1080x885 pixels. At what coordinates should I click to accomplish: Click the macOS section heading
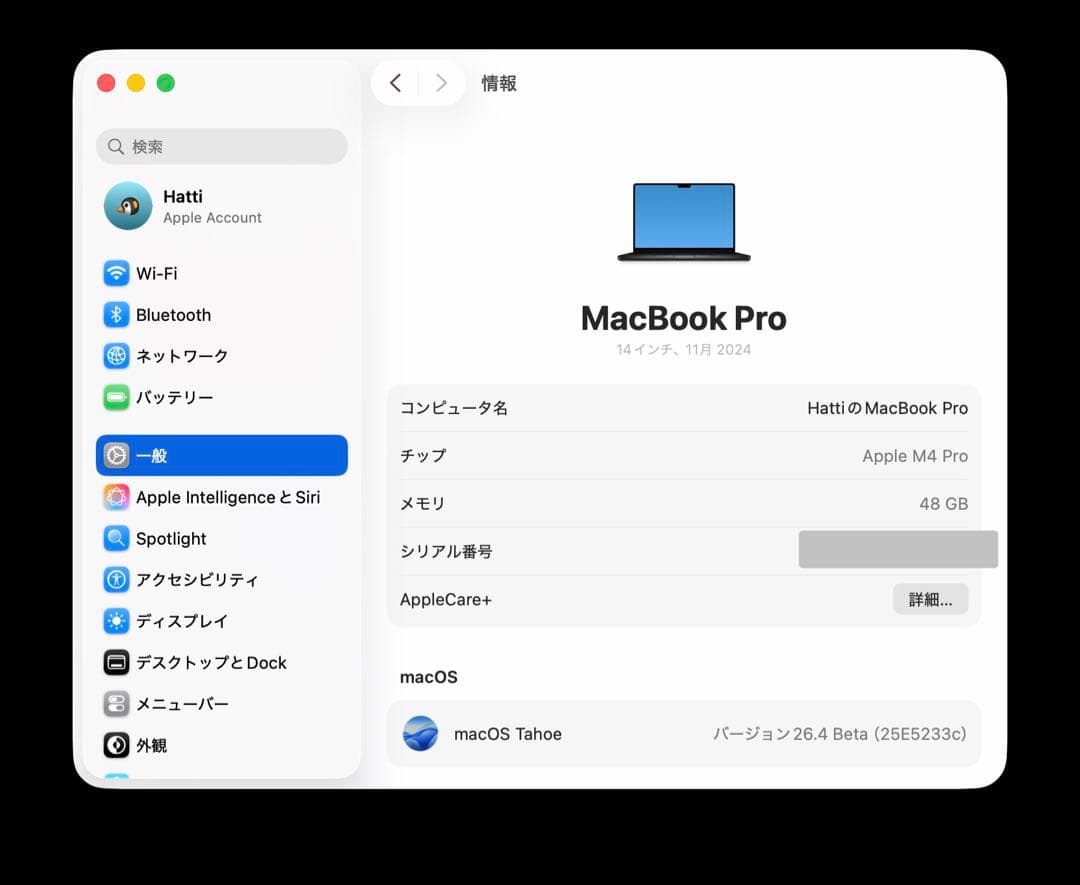pyautogui.click(x=428, y=677)
